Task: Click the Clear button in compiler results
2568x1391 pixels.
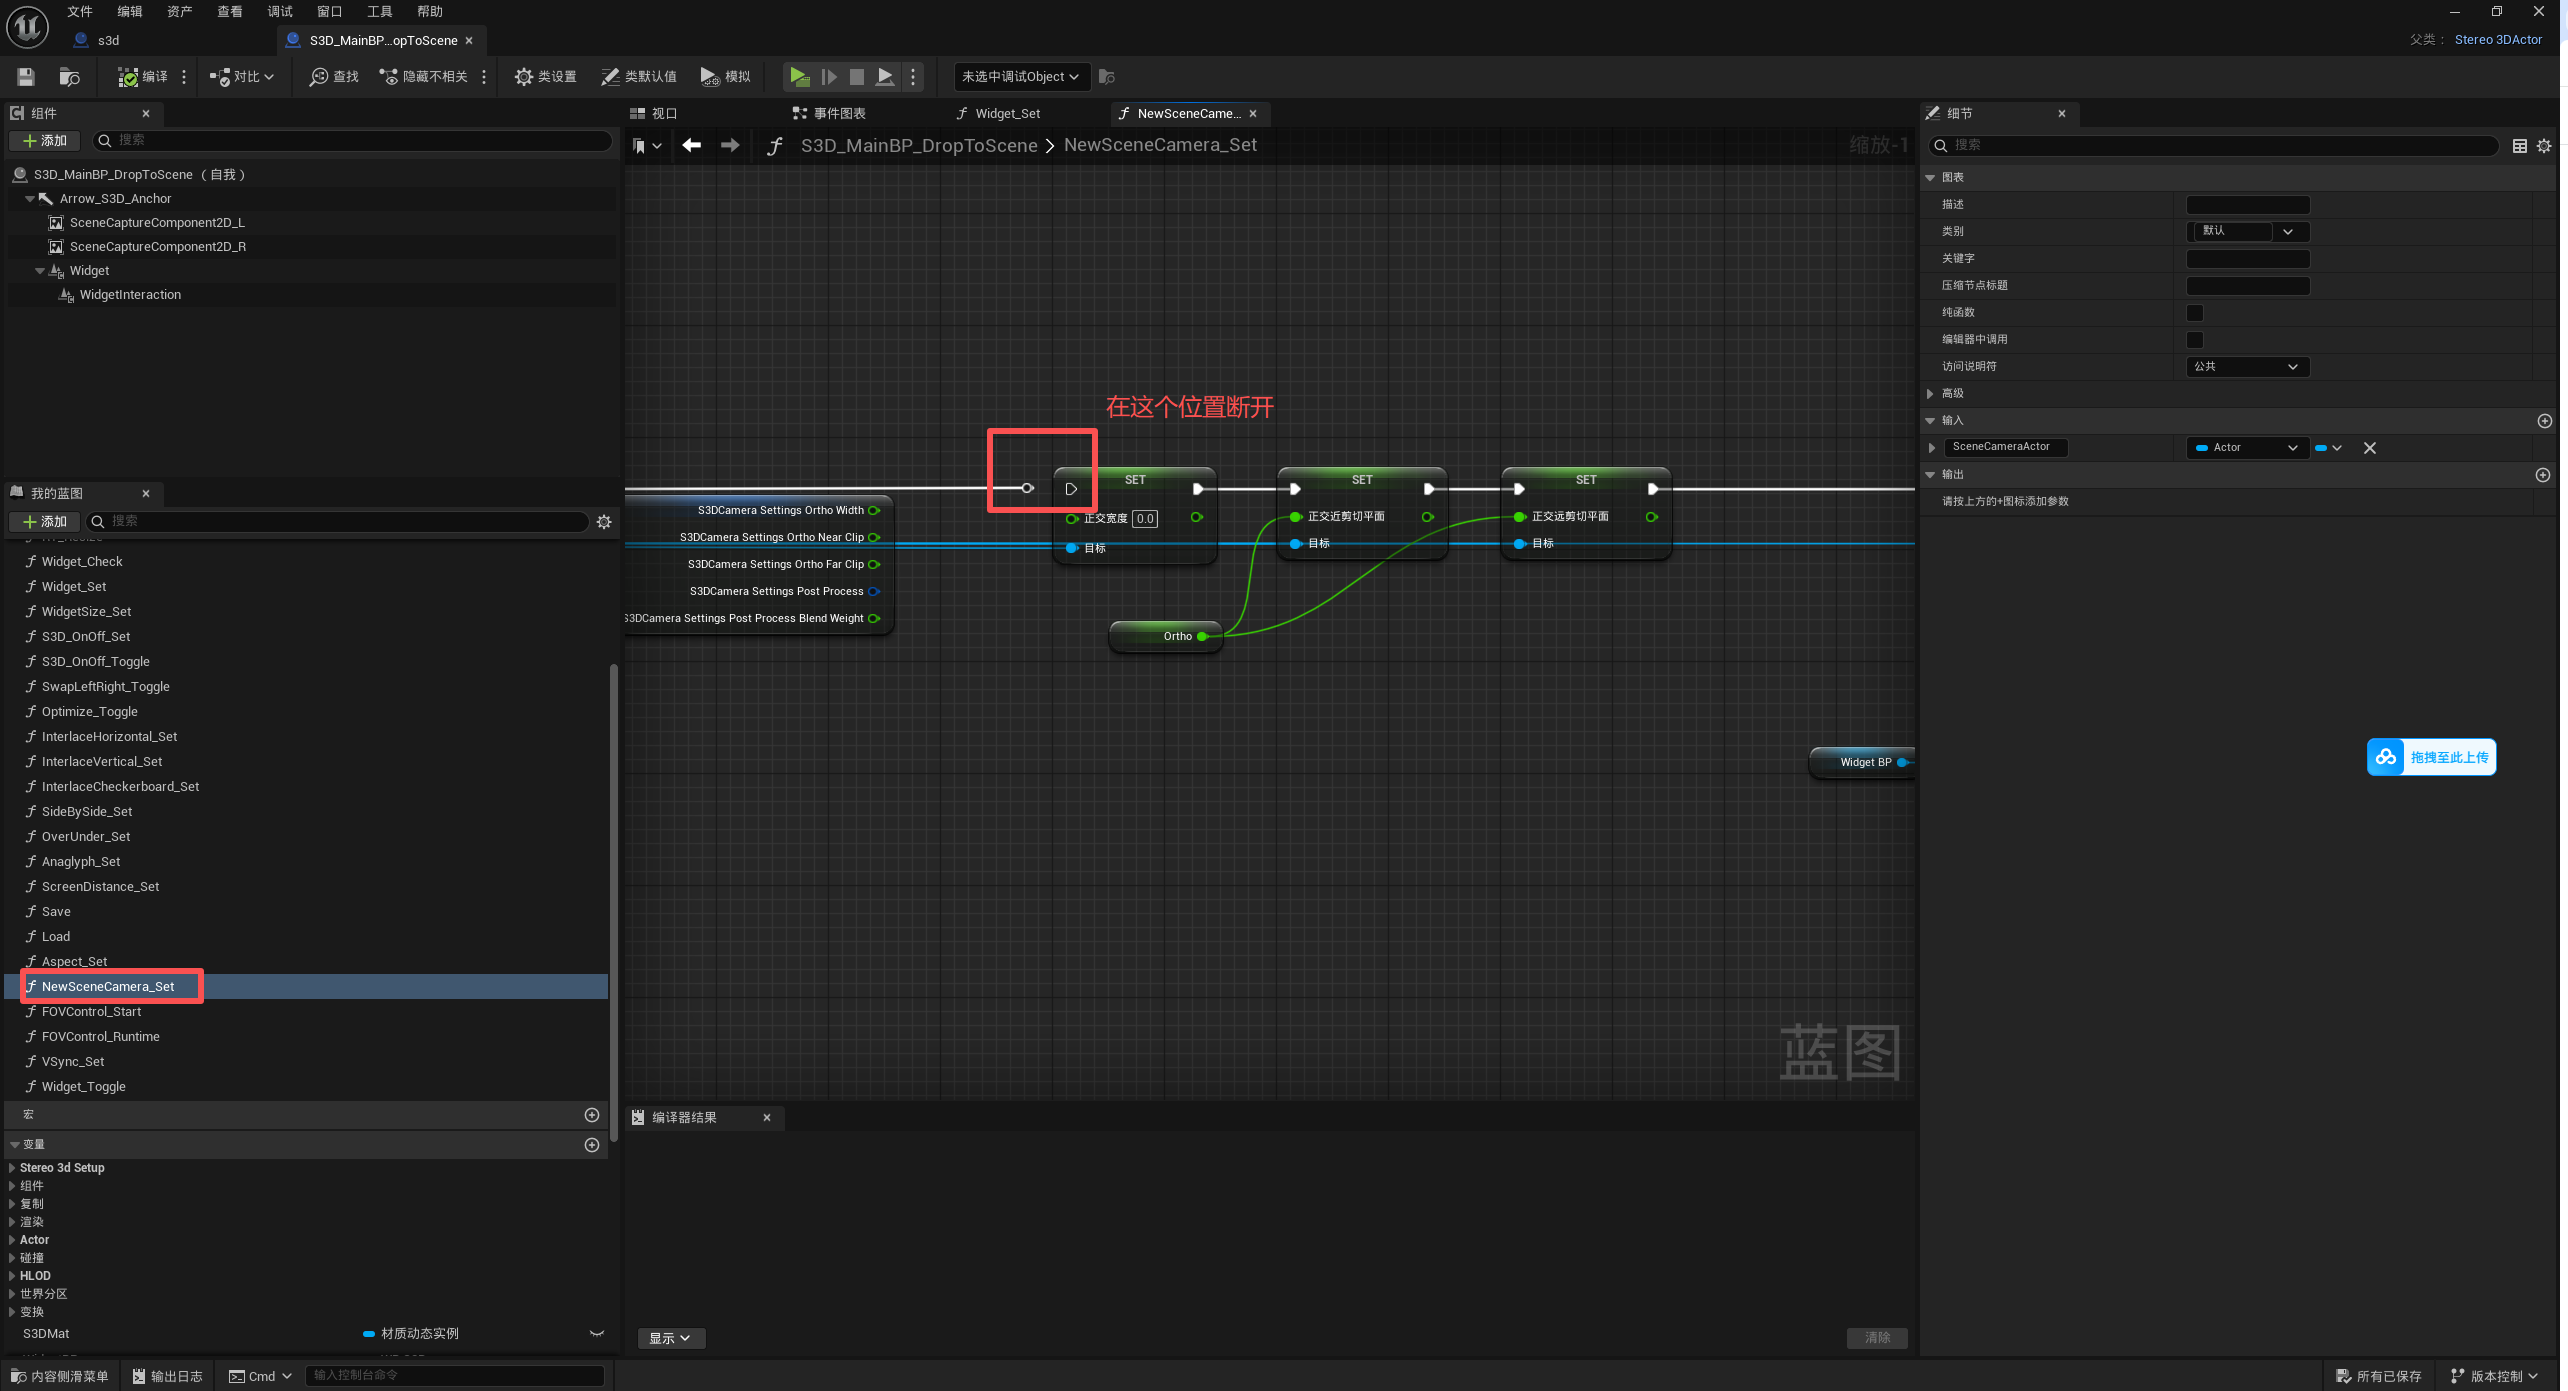Action: [1877, 1338]
